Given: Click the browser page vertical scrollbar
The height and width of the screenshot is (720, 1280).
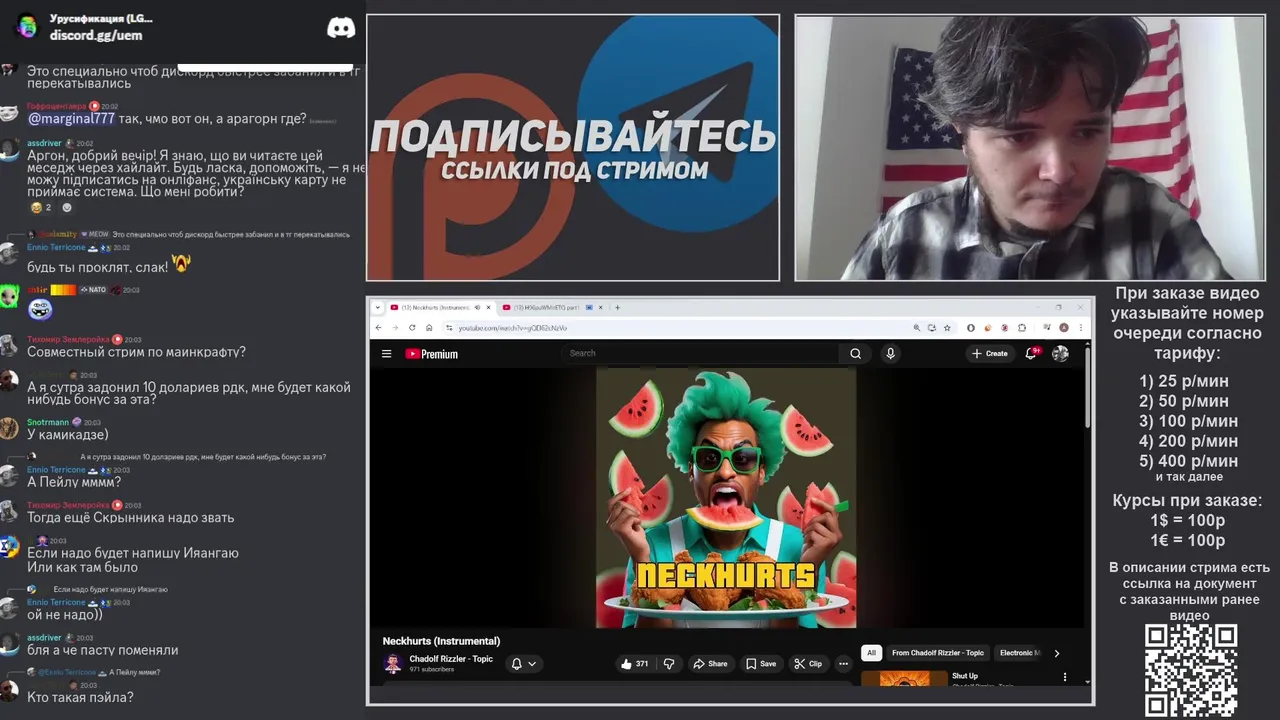Looking at the screenshot, I should [1087, 390].
